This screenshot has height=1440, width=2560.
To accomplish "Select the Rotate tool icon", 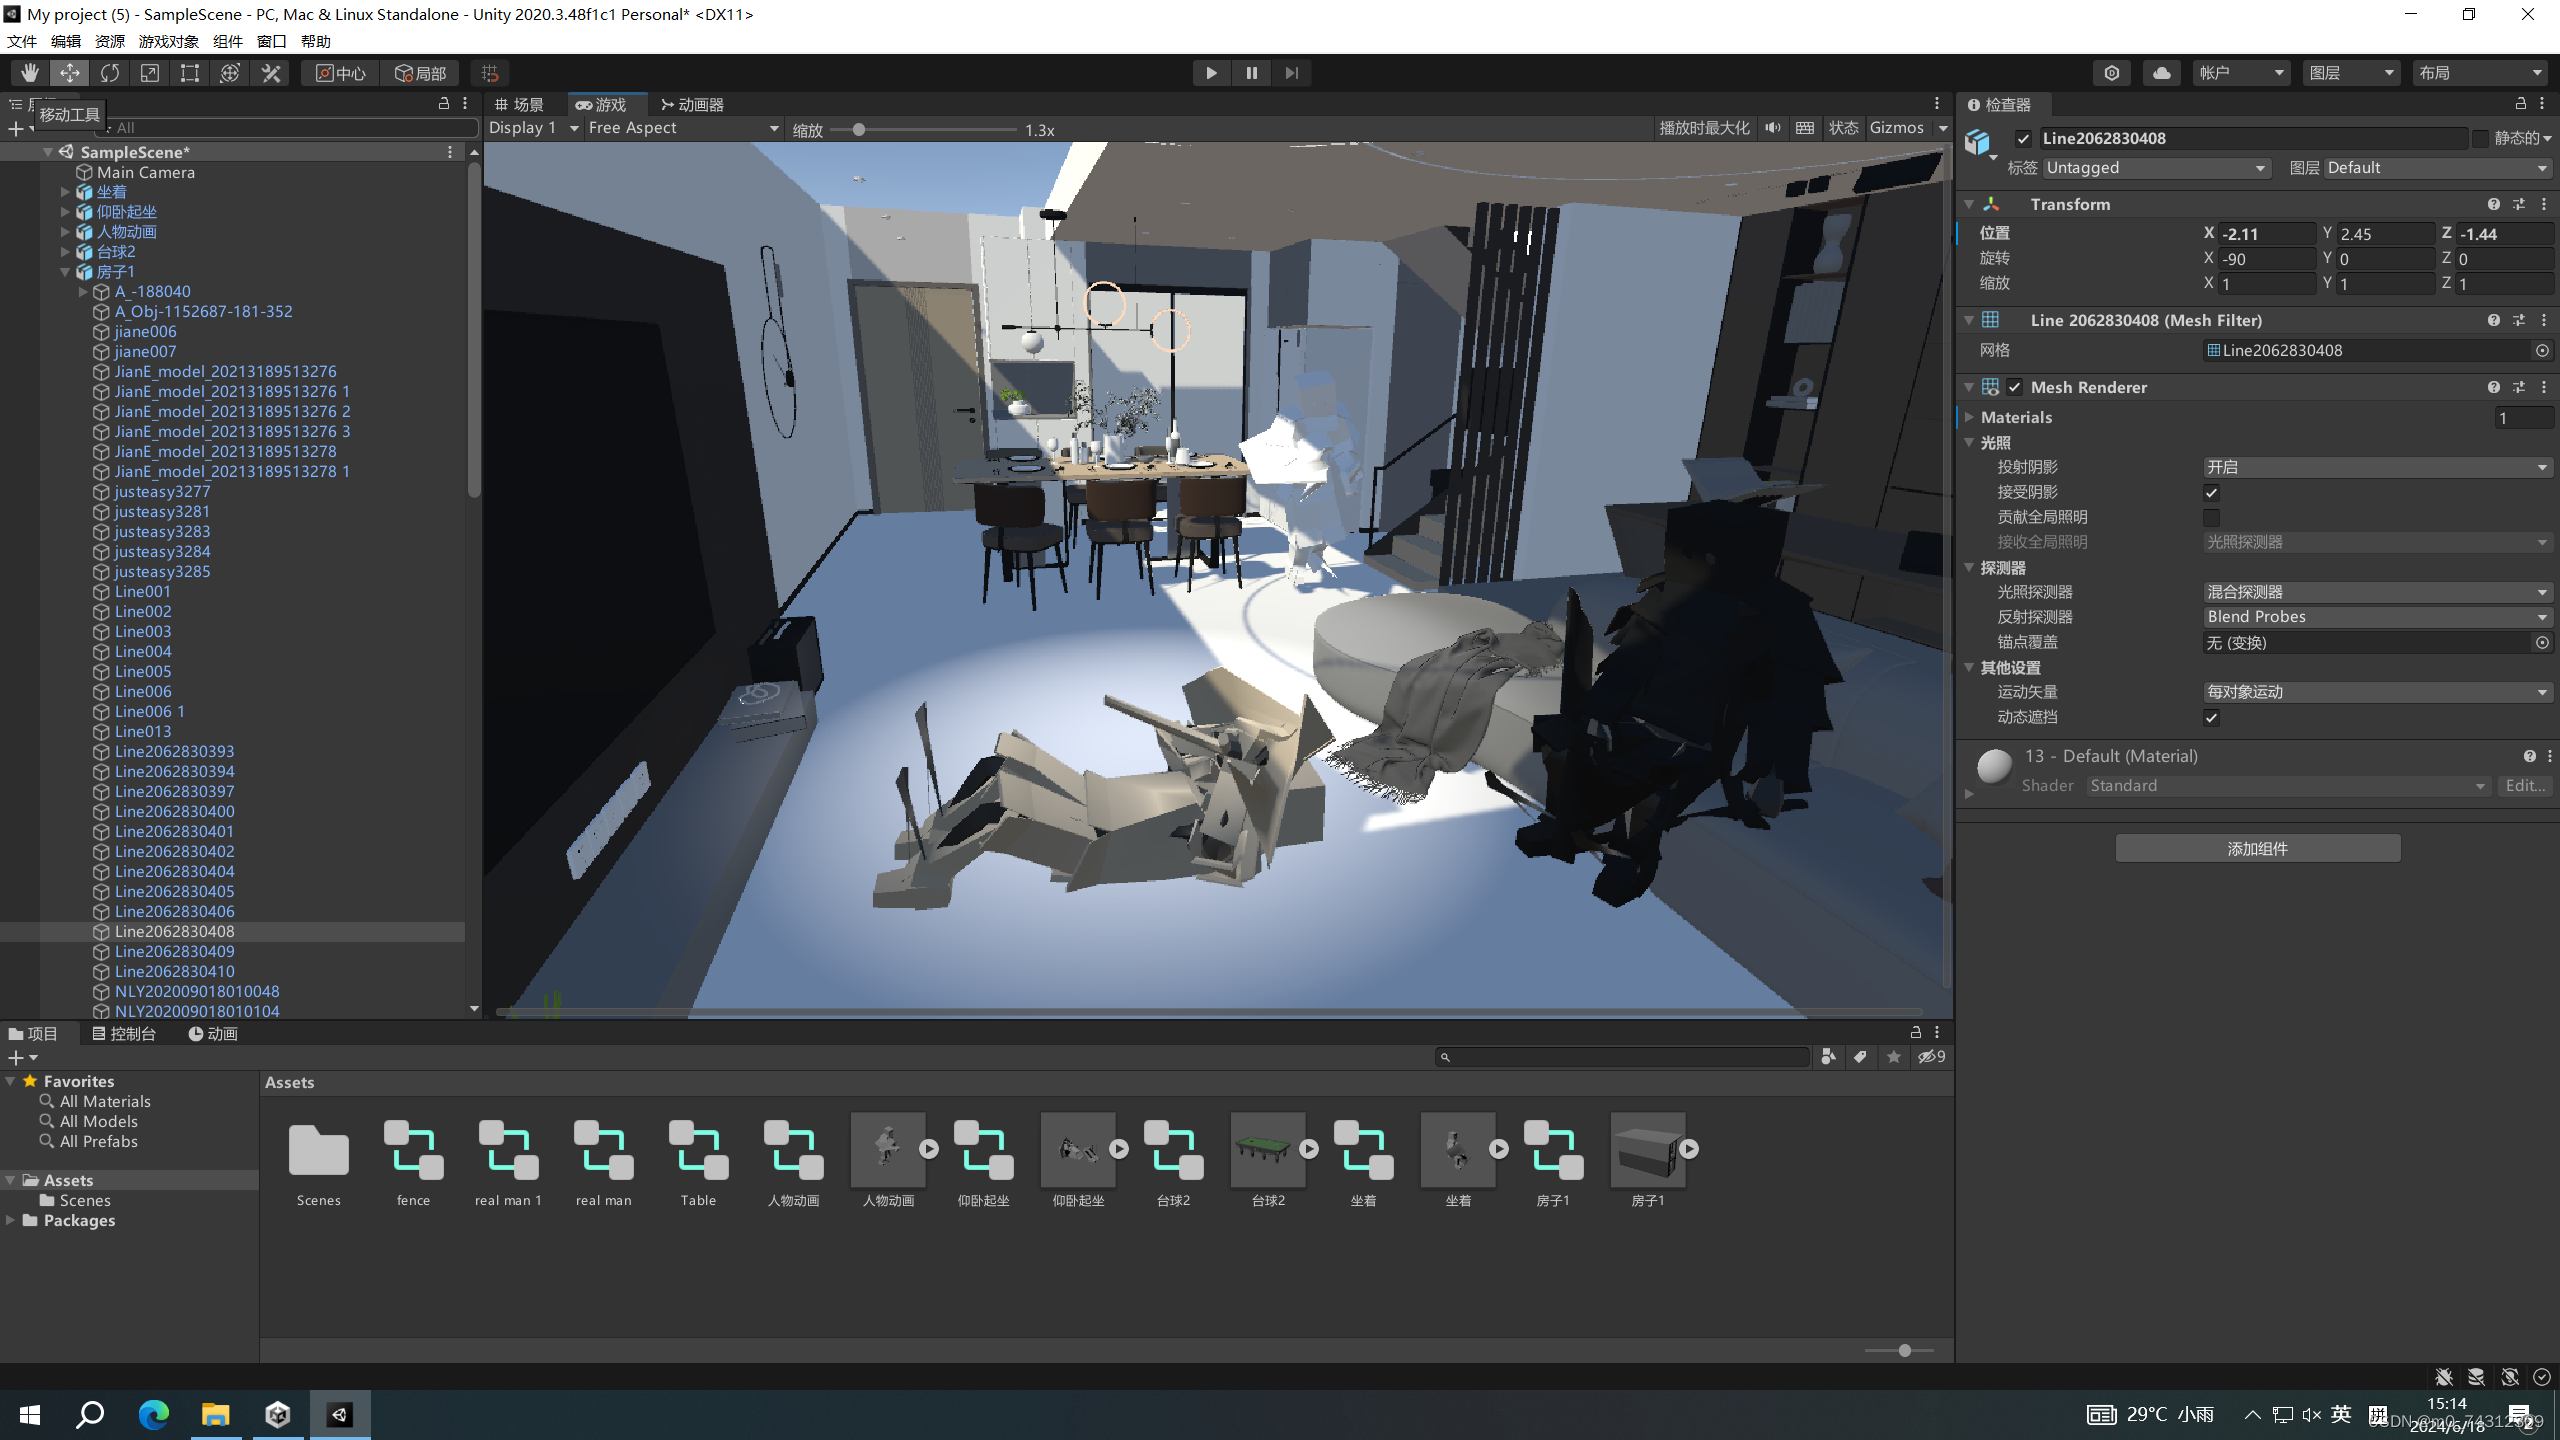I will pyautogui.click(x=110, y=73).
